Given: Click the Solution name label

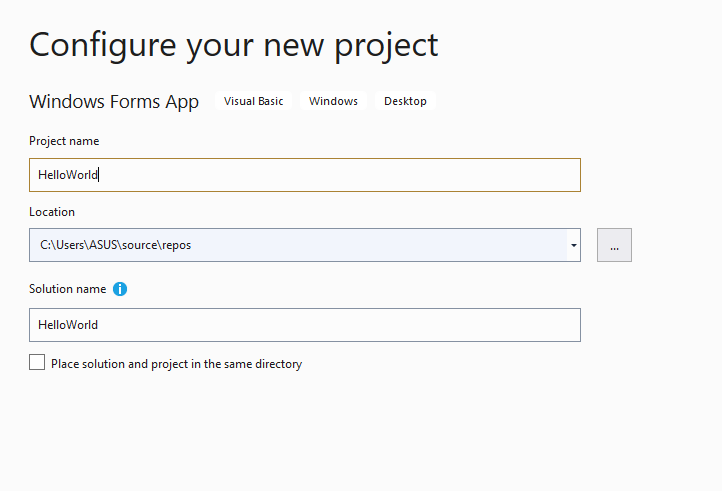Looking at the screenshot, I should coord(67,289).
